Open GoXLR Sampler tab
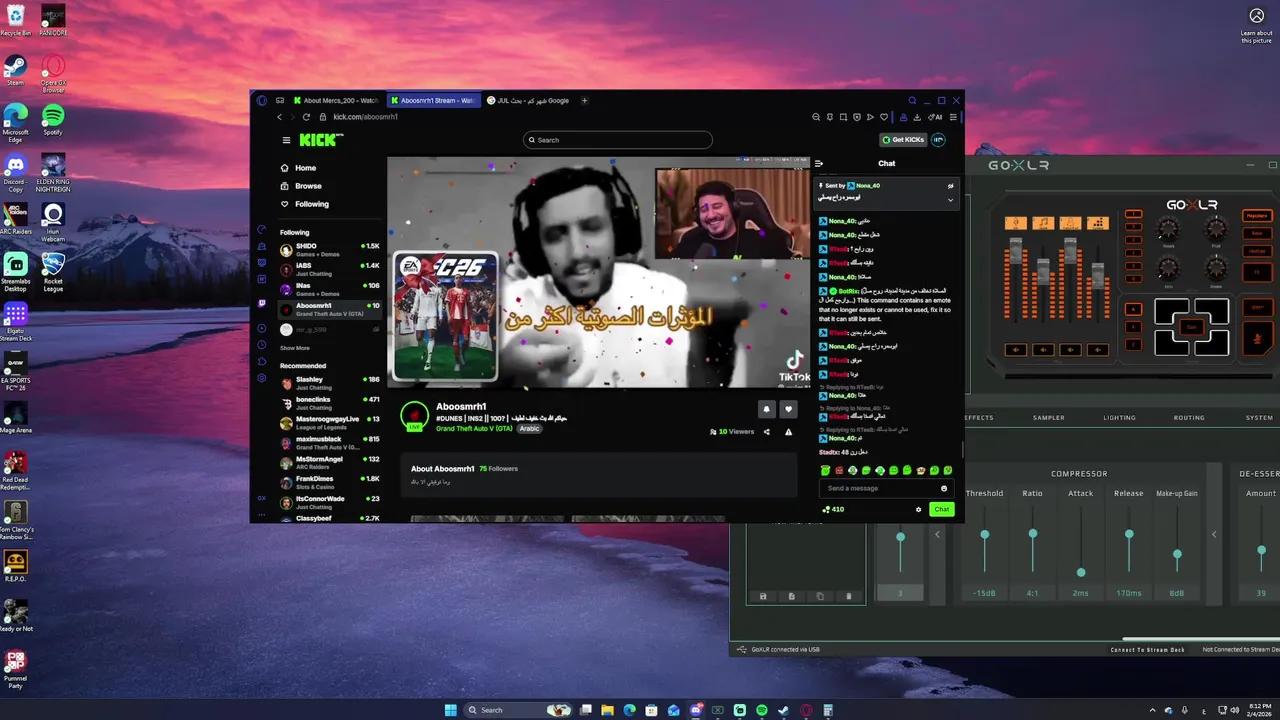The height and width of the screenshot is (720, 1280). point(1048,418)
